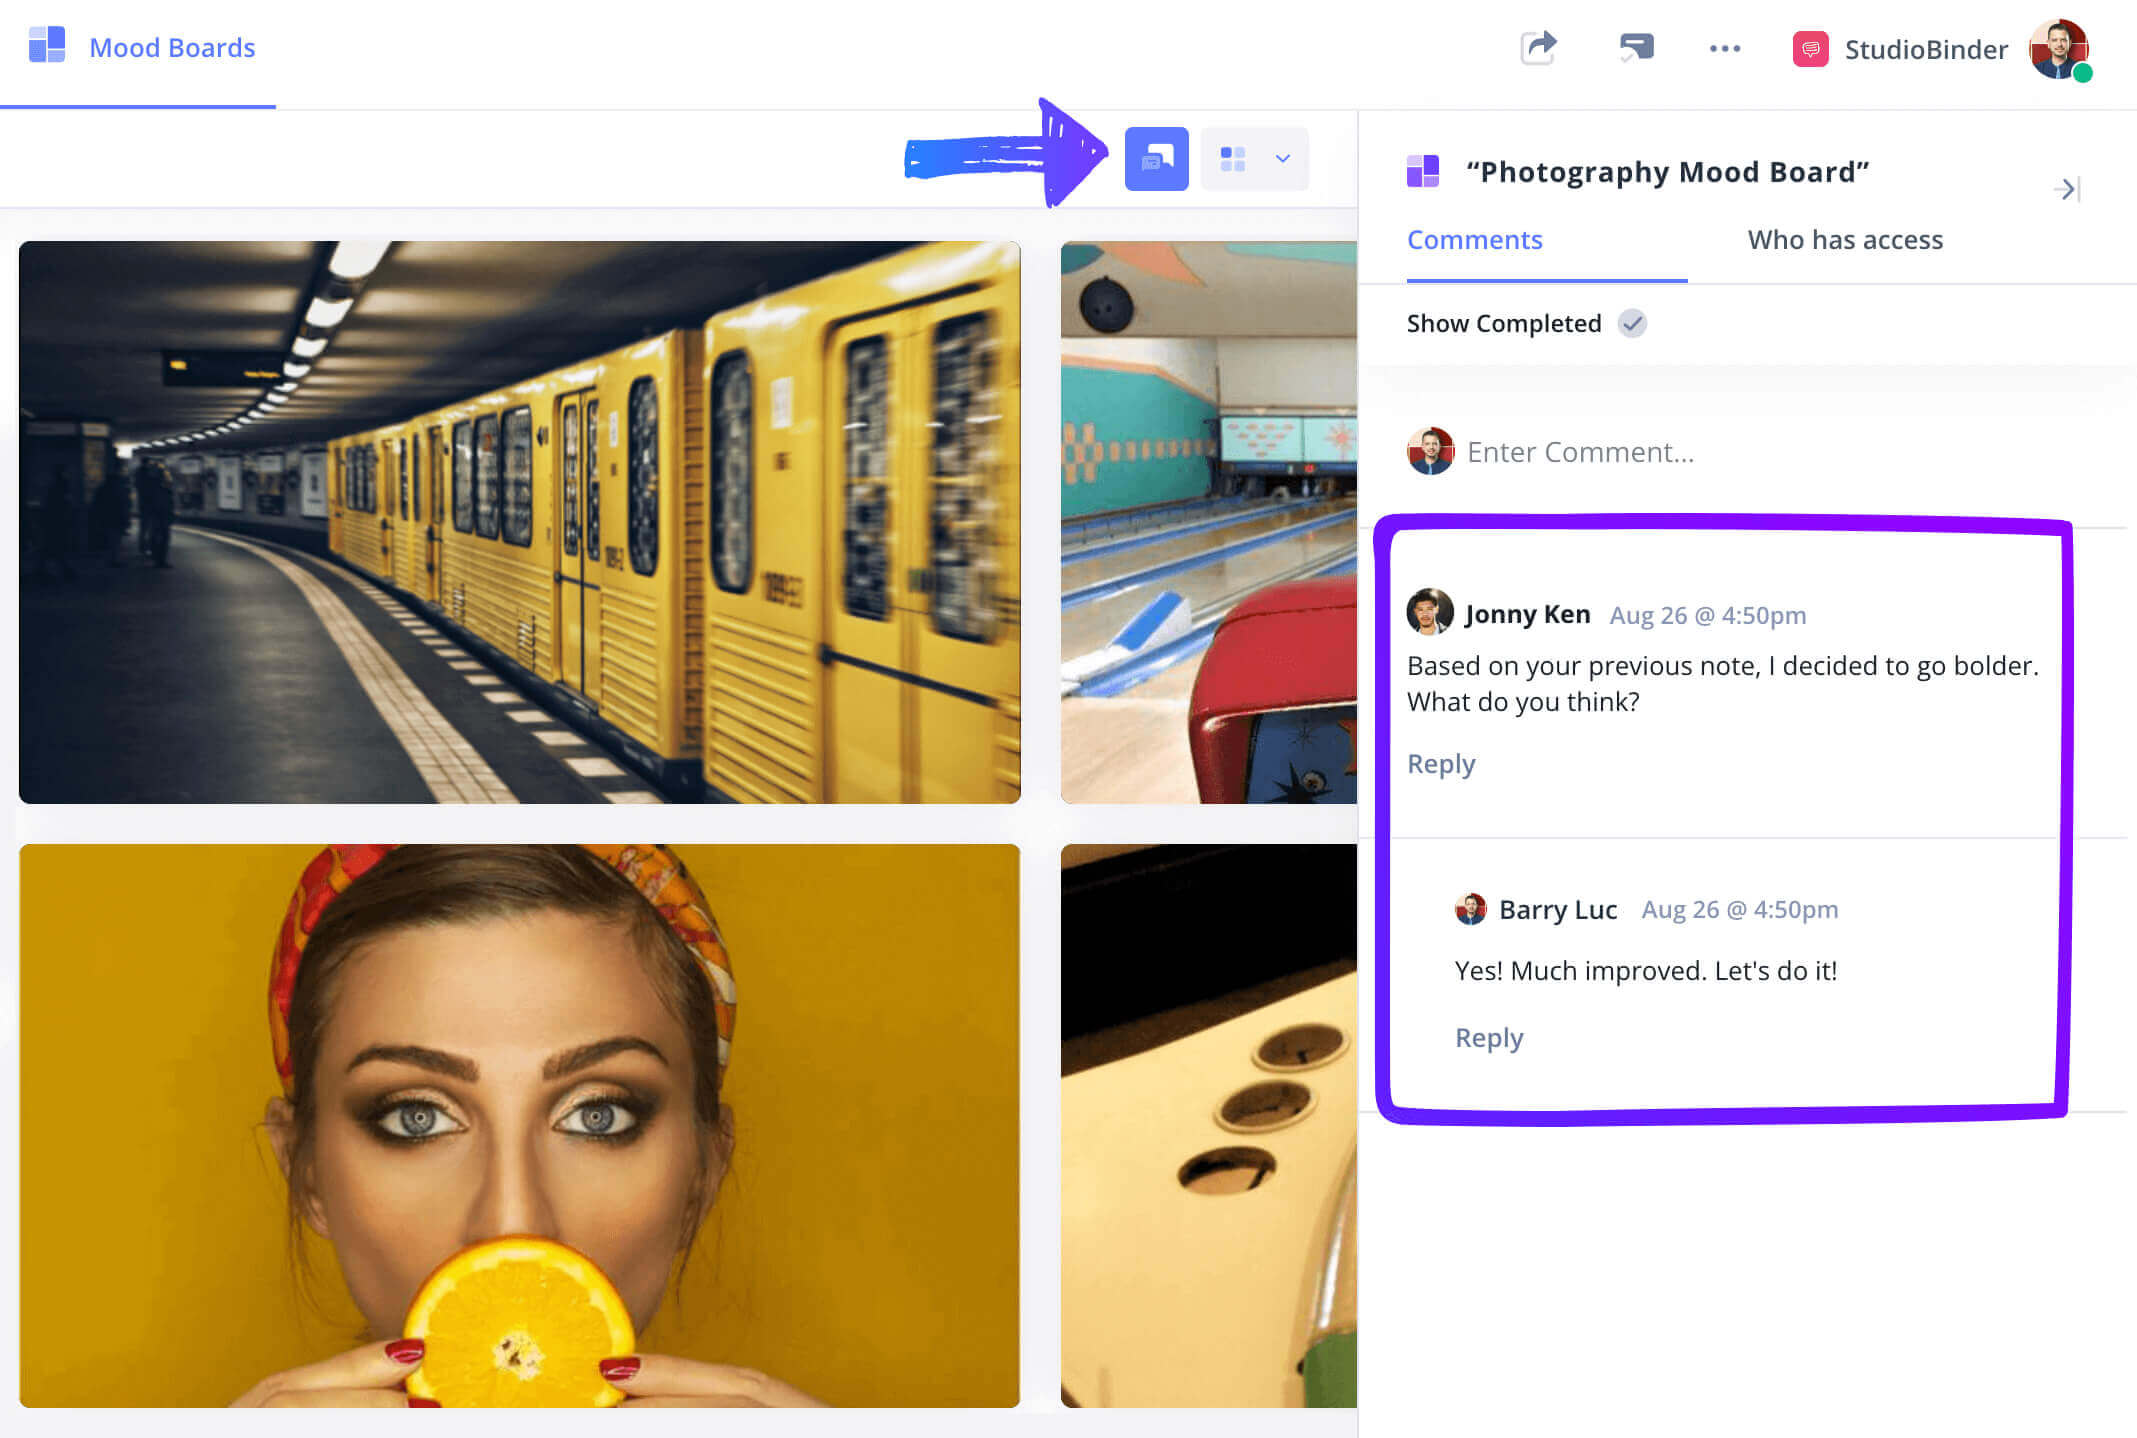The image size is (2137, 1438).
Task: Click the Enter Comment input field
Action: tap(1749, 451)
